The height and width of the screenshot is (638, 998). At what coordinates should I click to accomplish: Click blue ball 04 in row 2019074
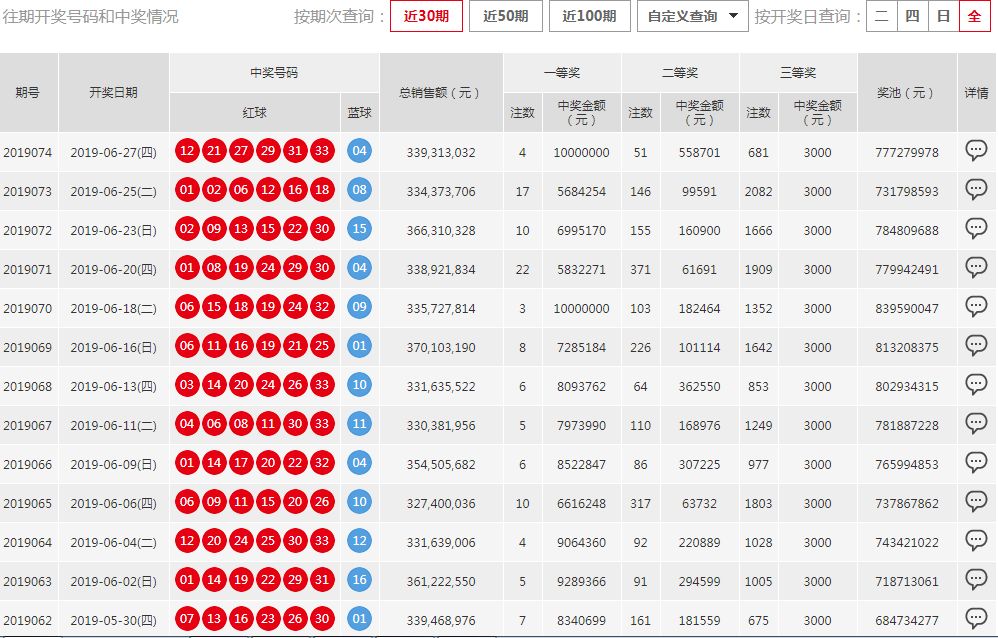point(360,151)
